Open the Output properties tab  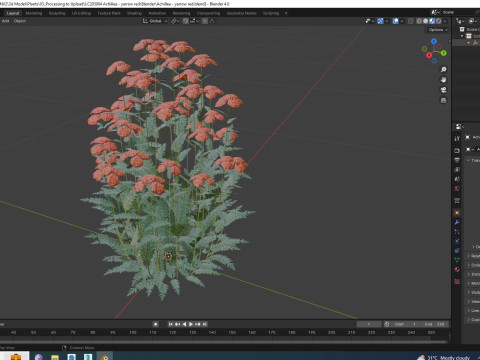(457, 160)
